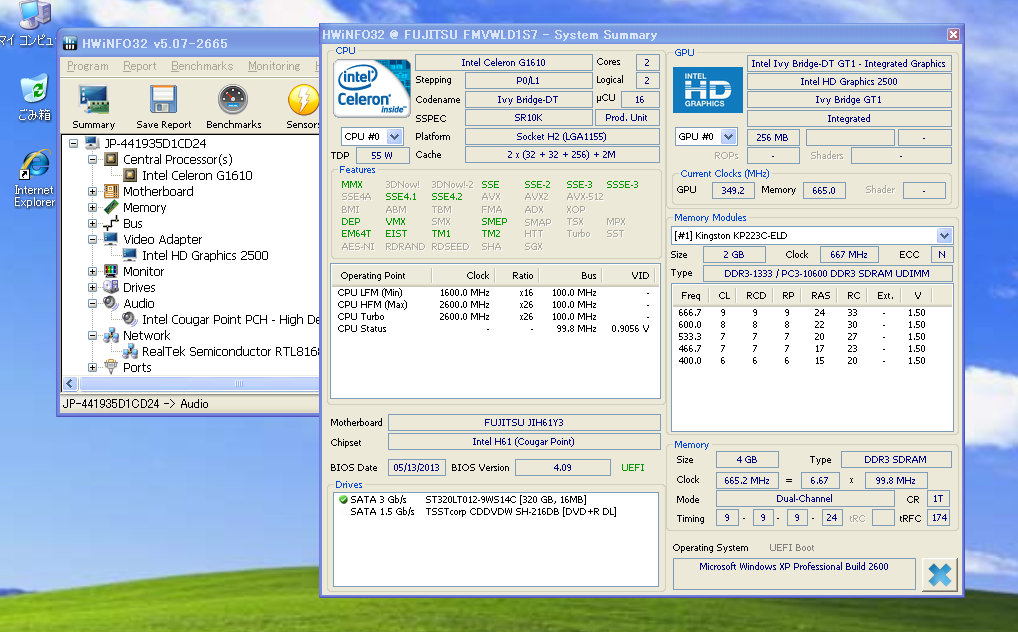Open the Benchmarks toolbar icon
Image resolution: width=1018 pixels, height=632 pixels.
point(232,101)
